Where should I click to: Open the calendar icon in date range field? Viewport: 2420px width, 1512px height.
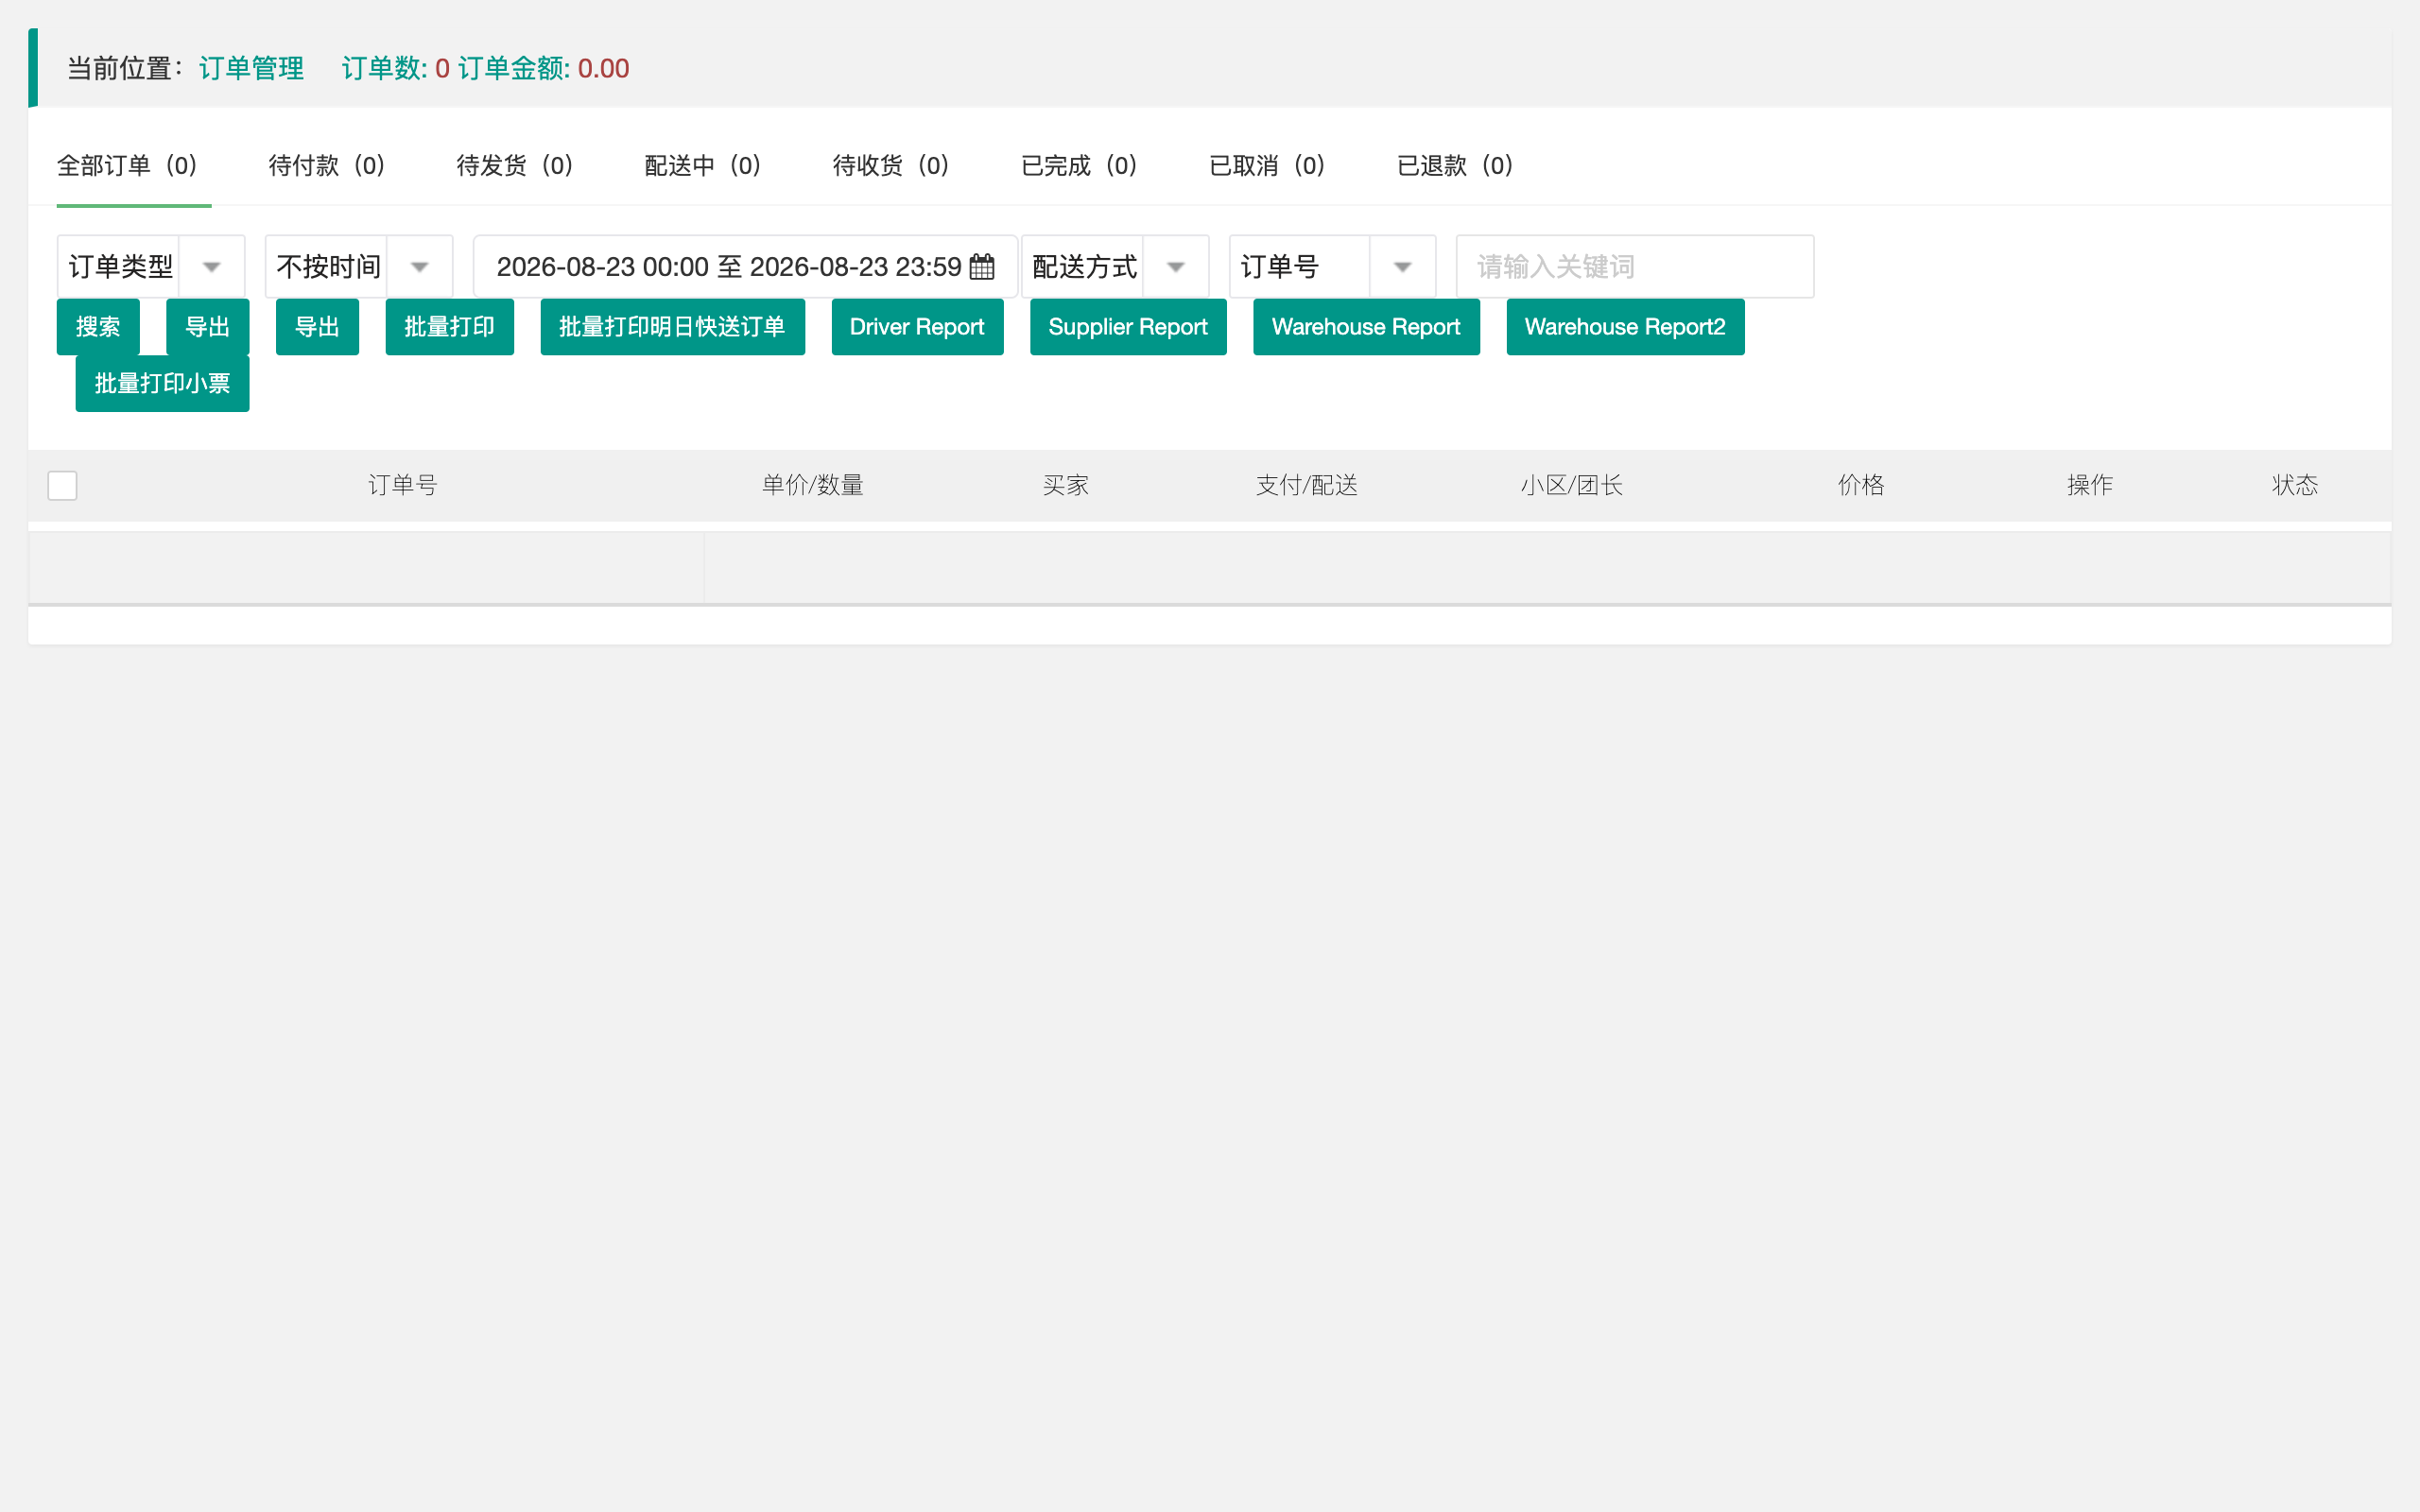coord(982,267)
